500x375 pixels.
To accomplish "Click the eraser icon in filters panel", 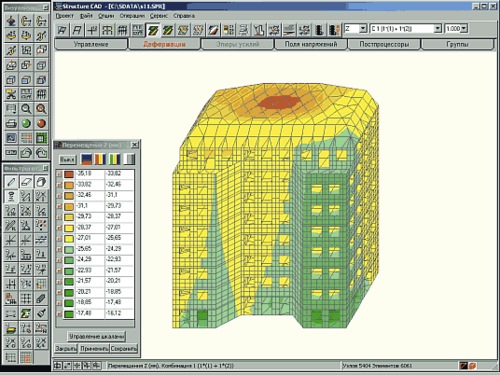I will pyautogui.click(x=26, y=182).
